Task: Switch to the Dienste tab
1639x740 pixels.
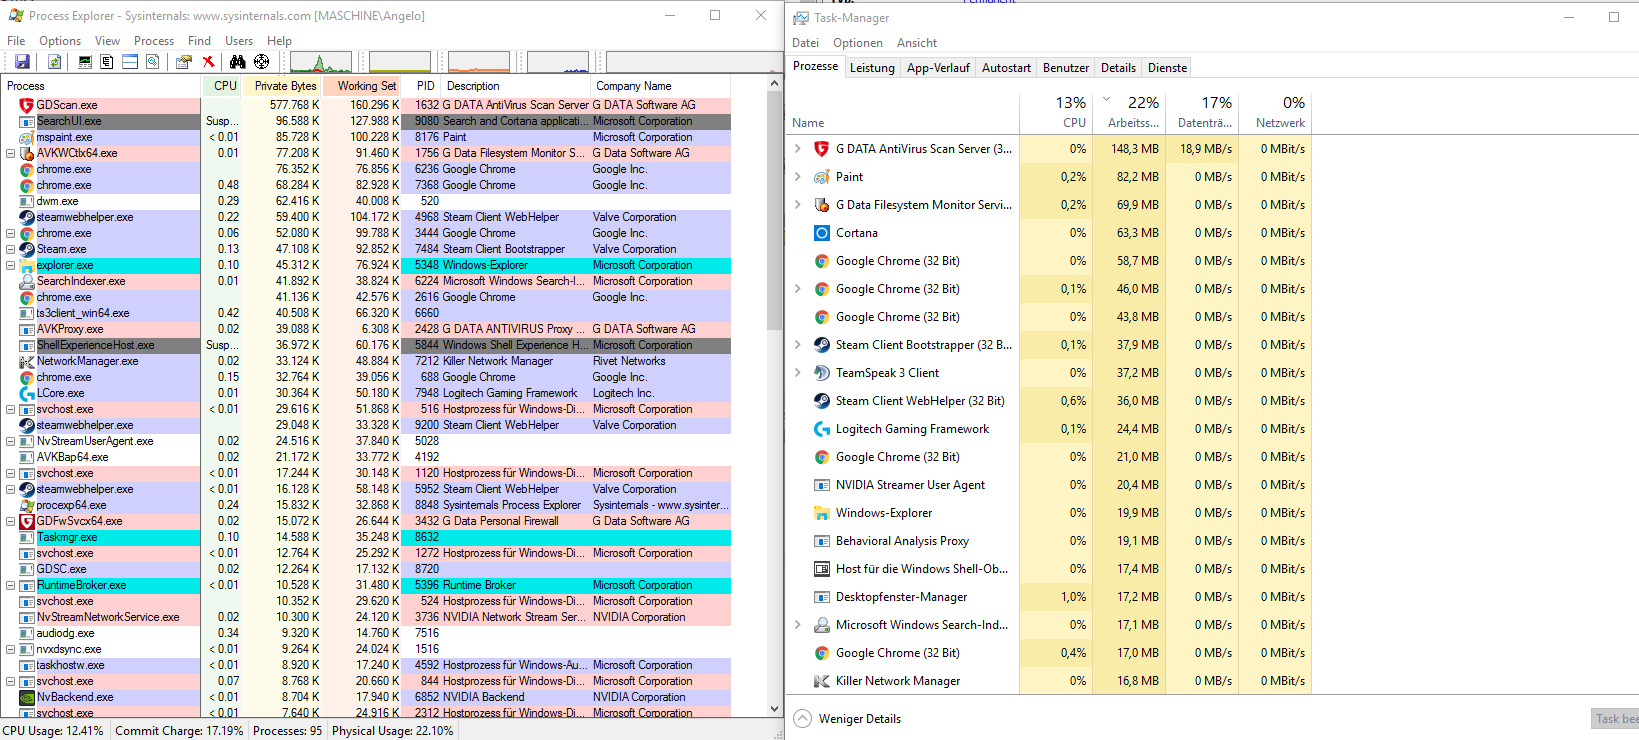Action: point(1167,68)
